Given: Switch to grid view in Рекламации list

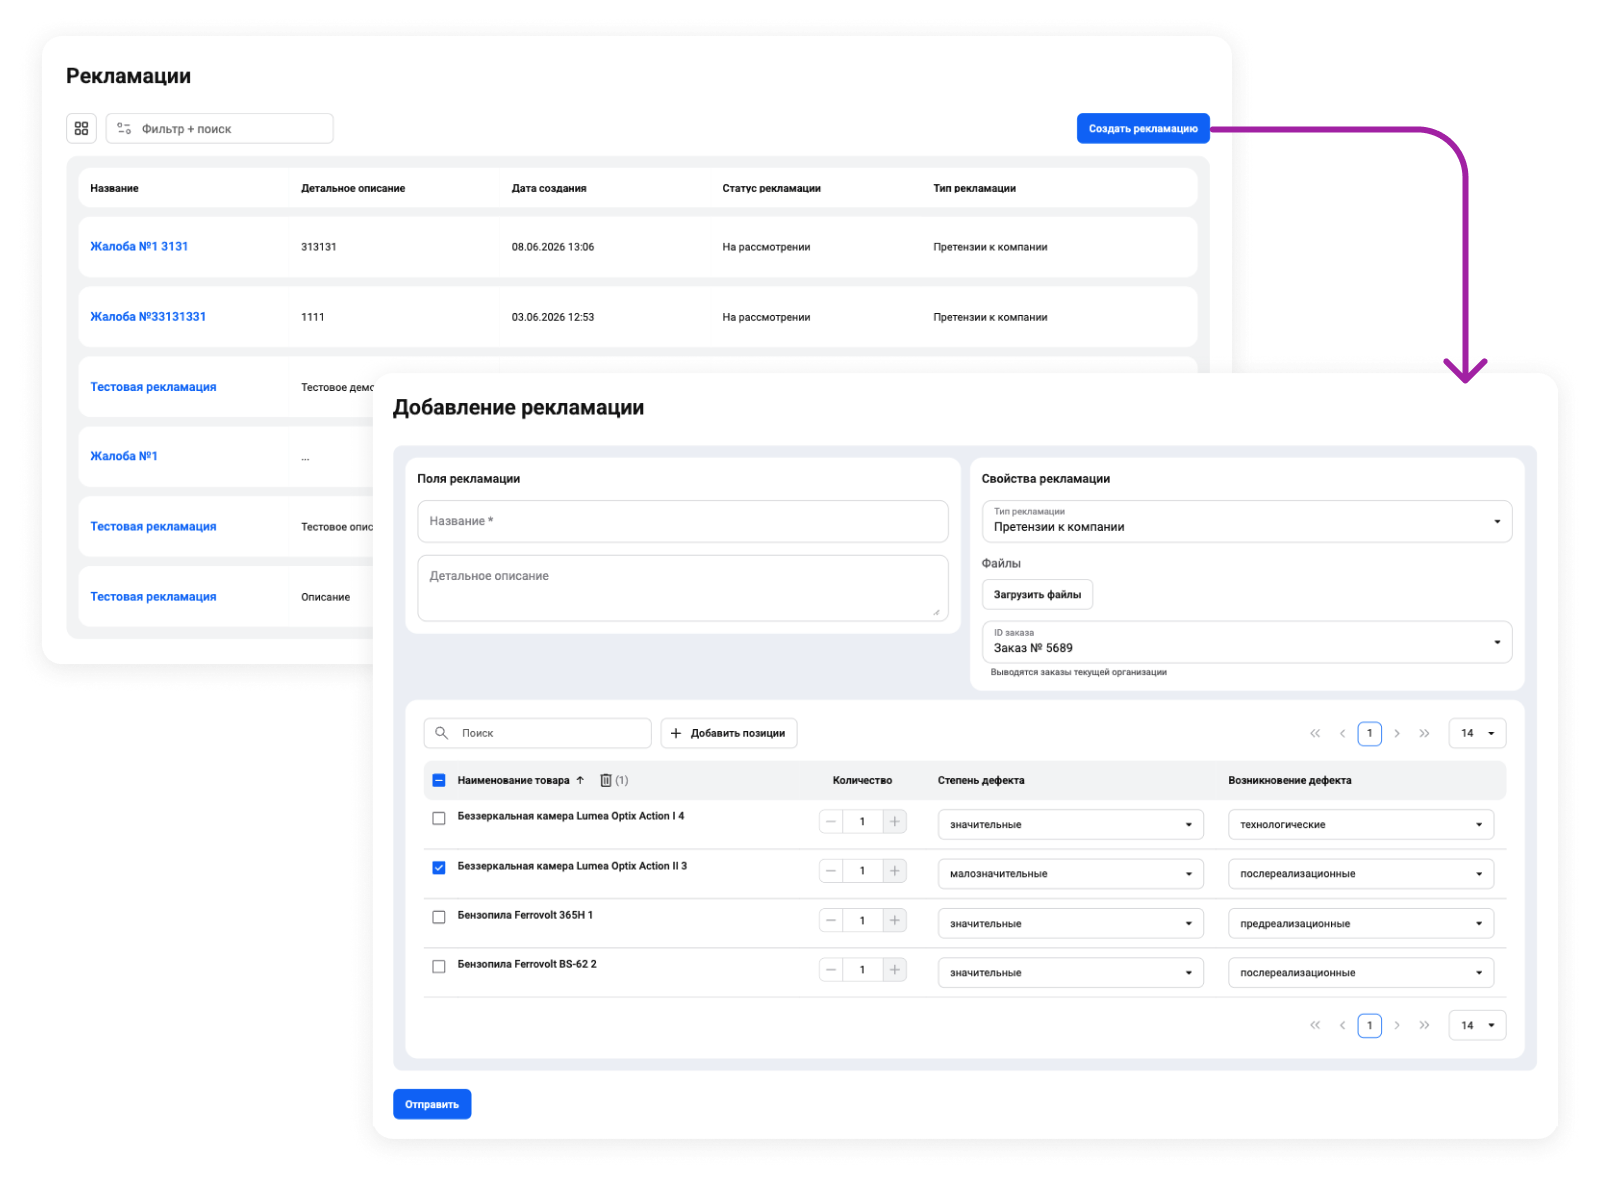Looking at the screenshot, I should pos(81,128).
